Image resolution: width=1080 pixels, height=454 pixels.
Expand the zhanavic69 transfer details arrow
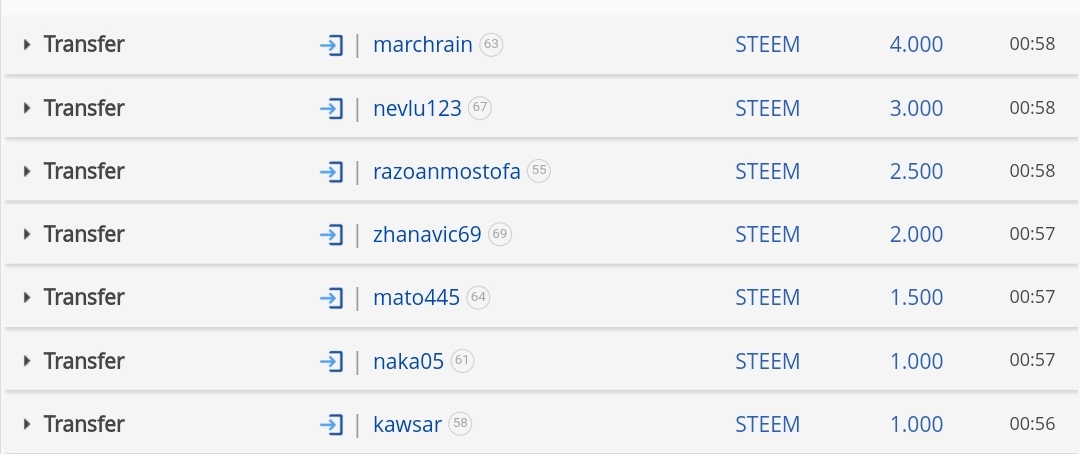click(x=27, y=234)
